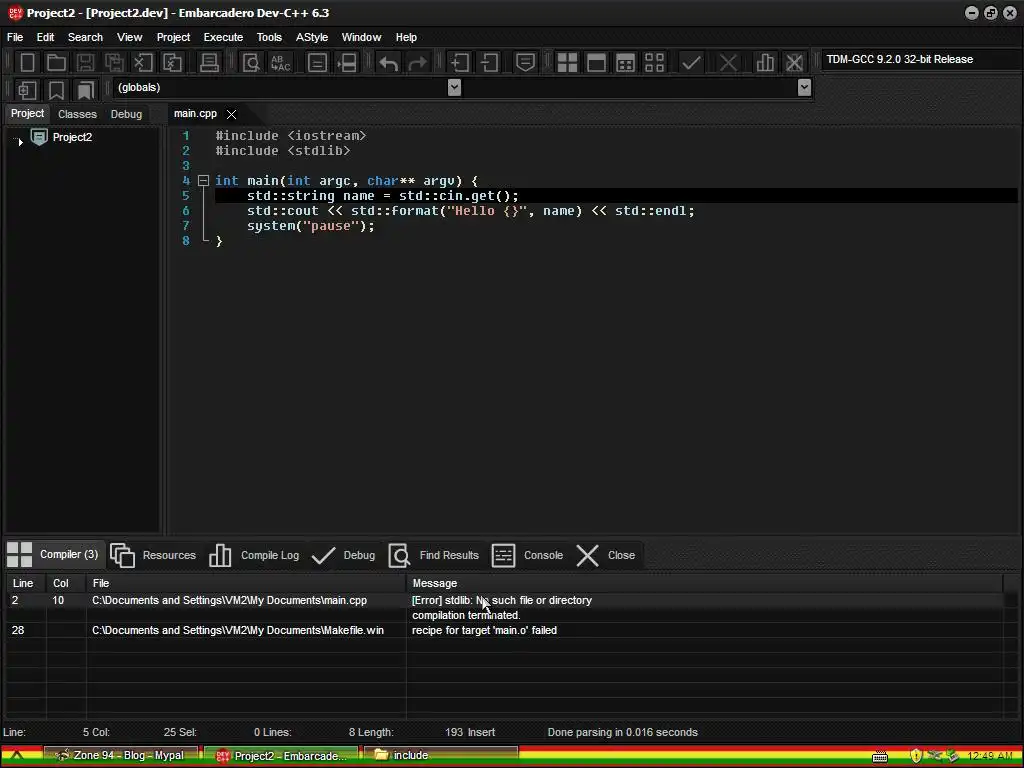Expand the Project2 tree node
This screenshot has width=1024, height=768.
(x=20, y=141)
